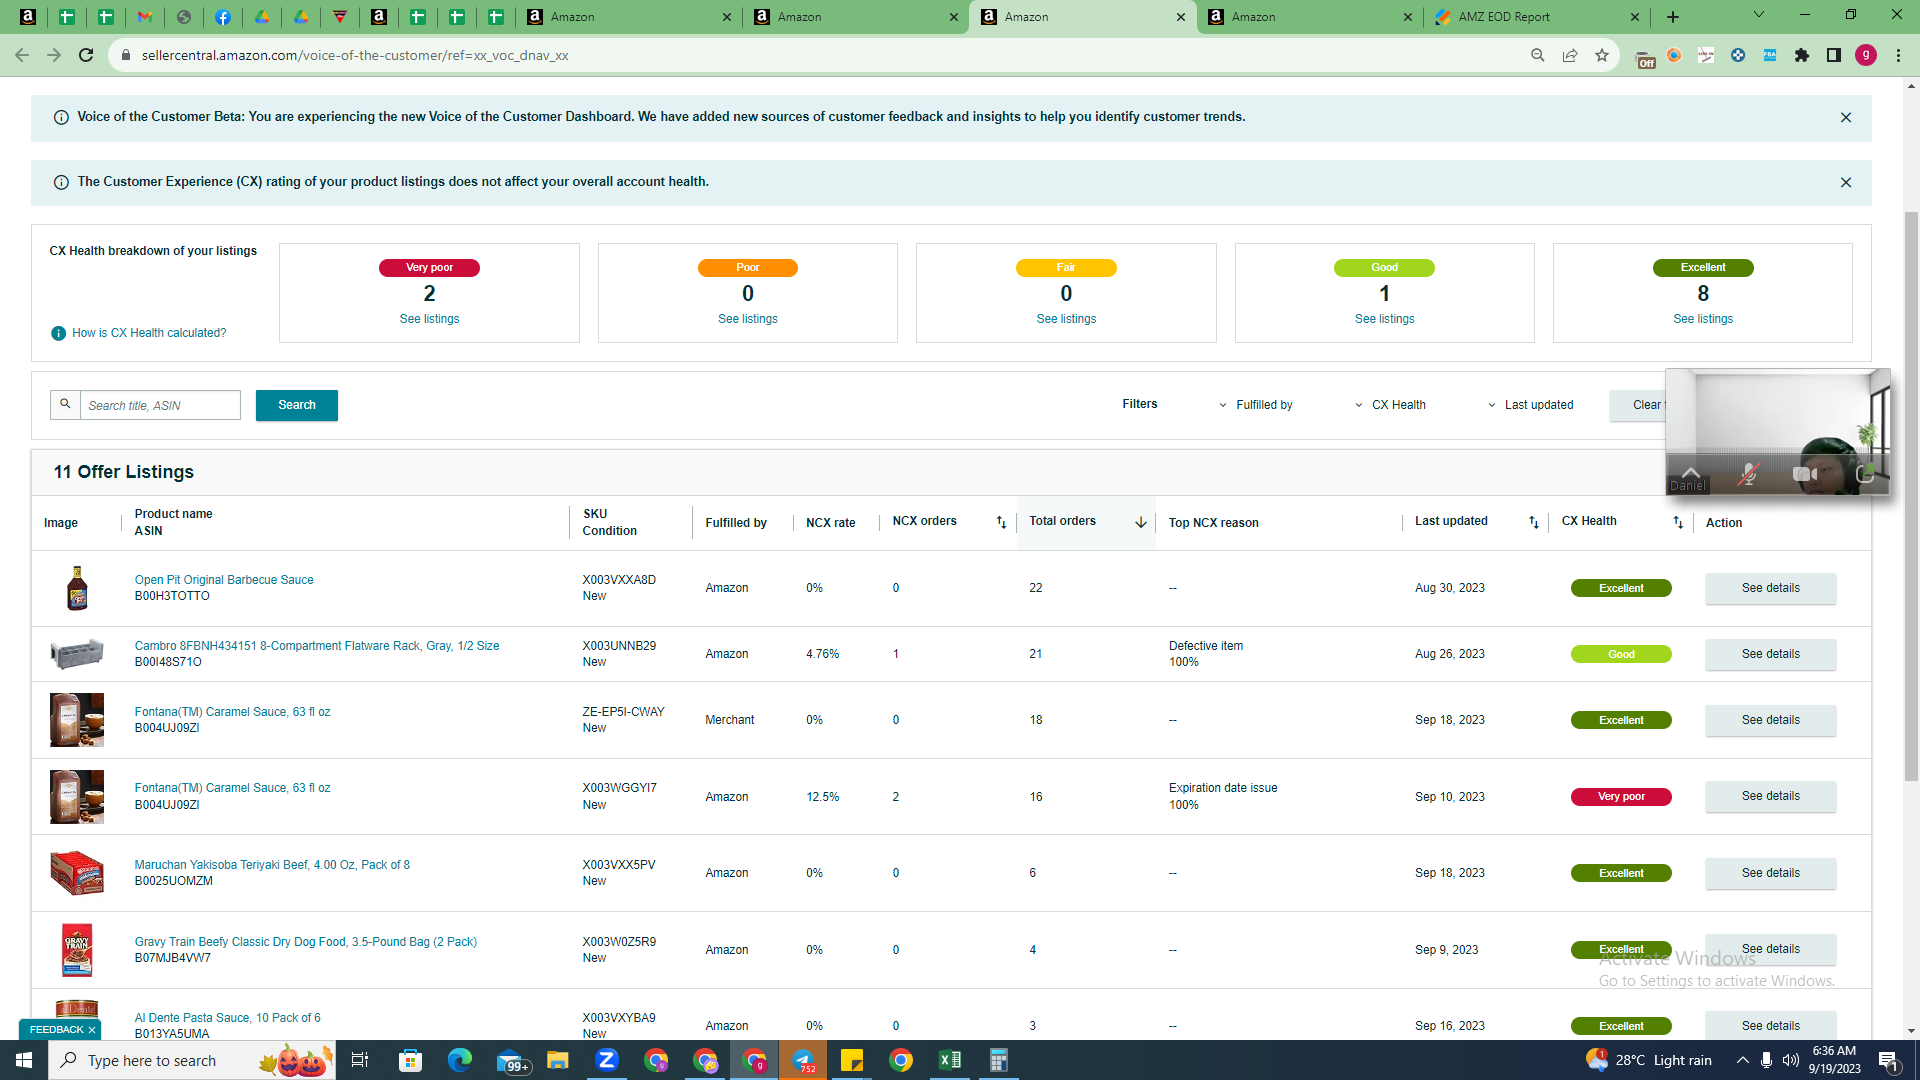This screenshot has height=1080, width=1920.
Task: Open a new browser tab
Action: coord(1673,17)
